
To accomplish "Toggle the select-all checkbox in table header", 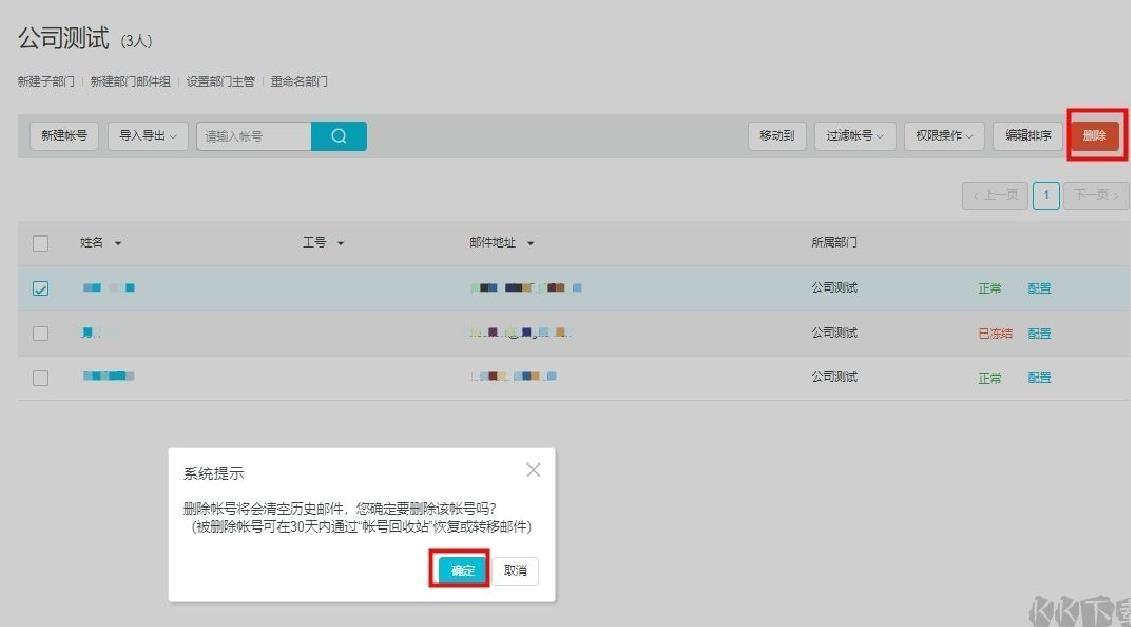I will 40,243.
